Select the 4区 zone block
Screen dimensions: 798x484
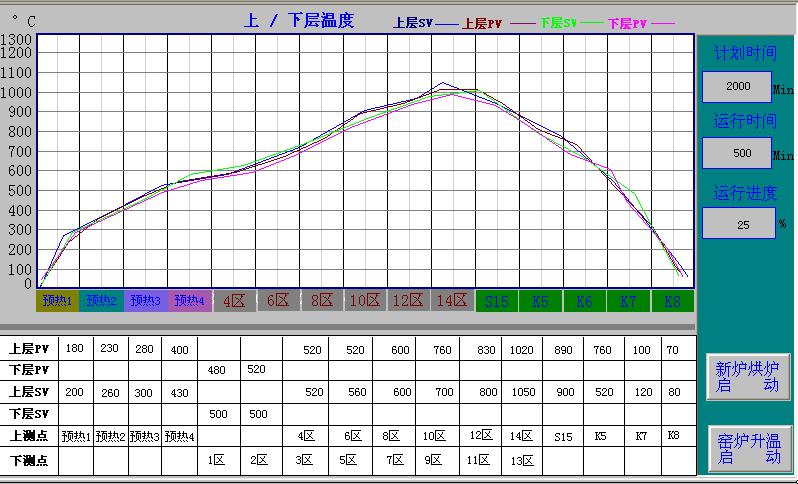pyautogui.click(x=234, y=300)
